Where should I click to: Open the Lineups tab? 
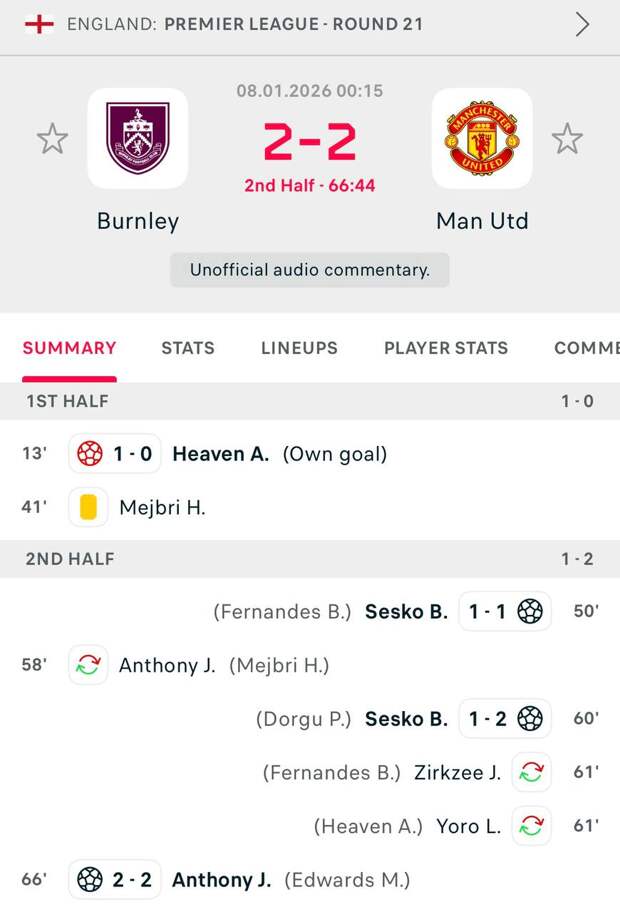(299, 348)
